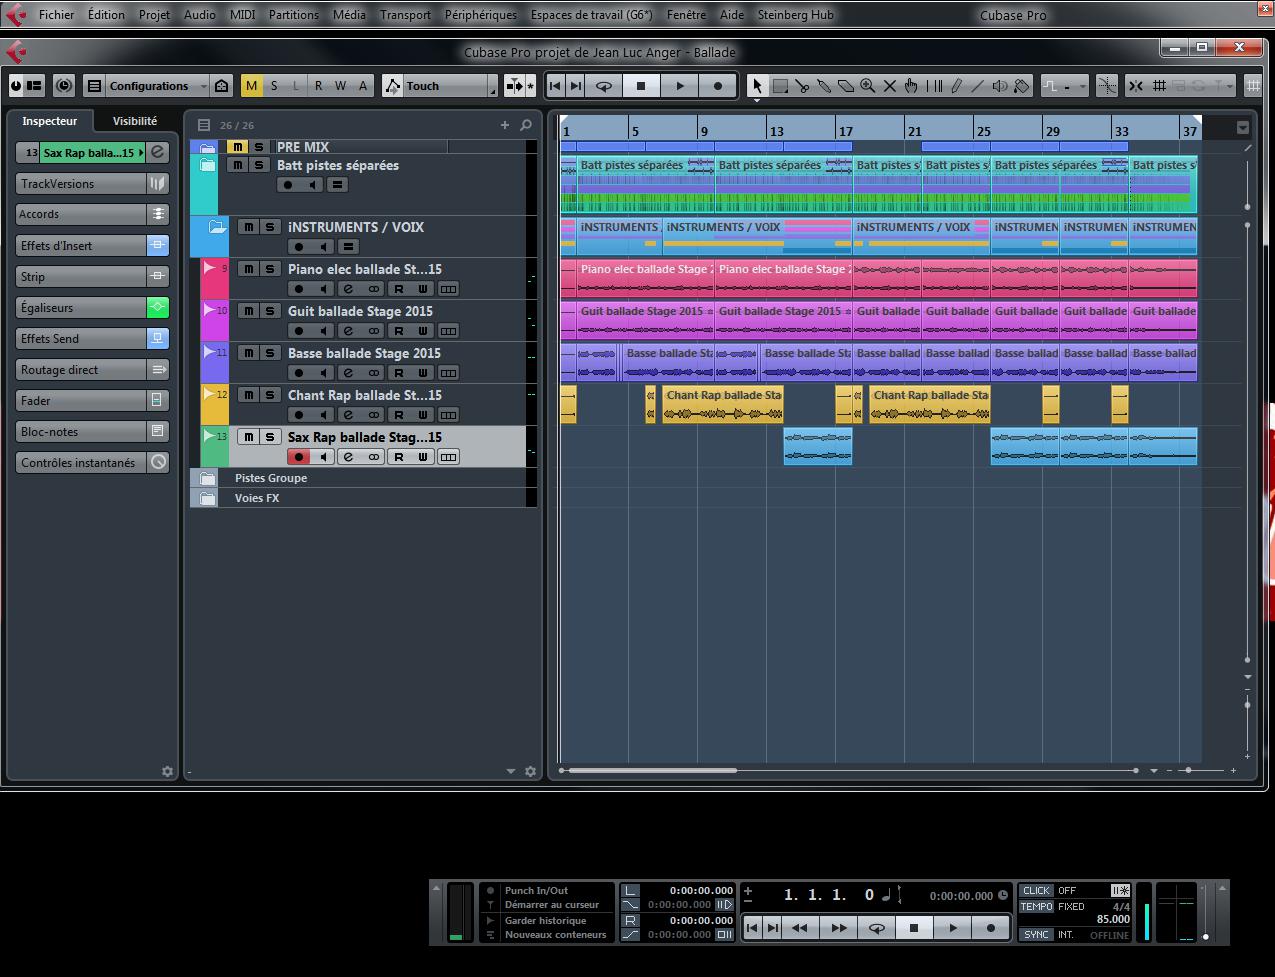Toggle the SYNC button in transport panel
1275x977 pixels.
(x=1036, y=934)
